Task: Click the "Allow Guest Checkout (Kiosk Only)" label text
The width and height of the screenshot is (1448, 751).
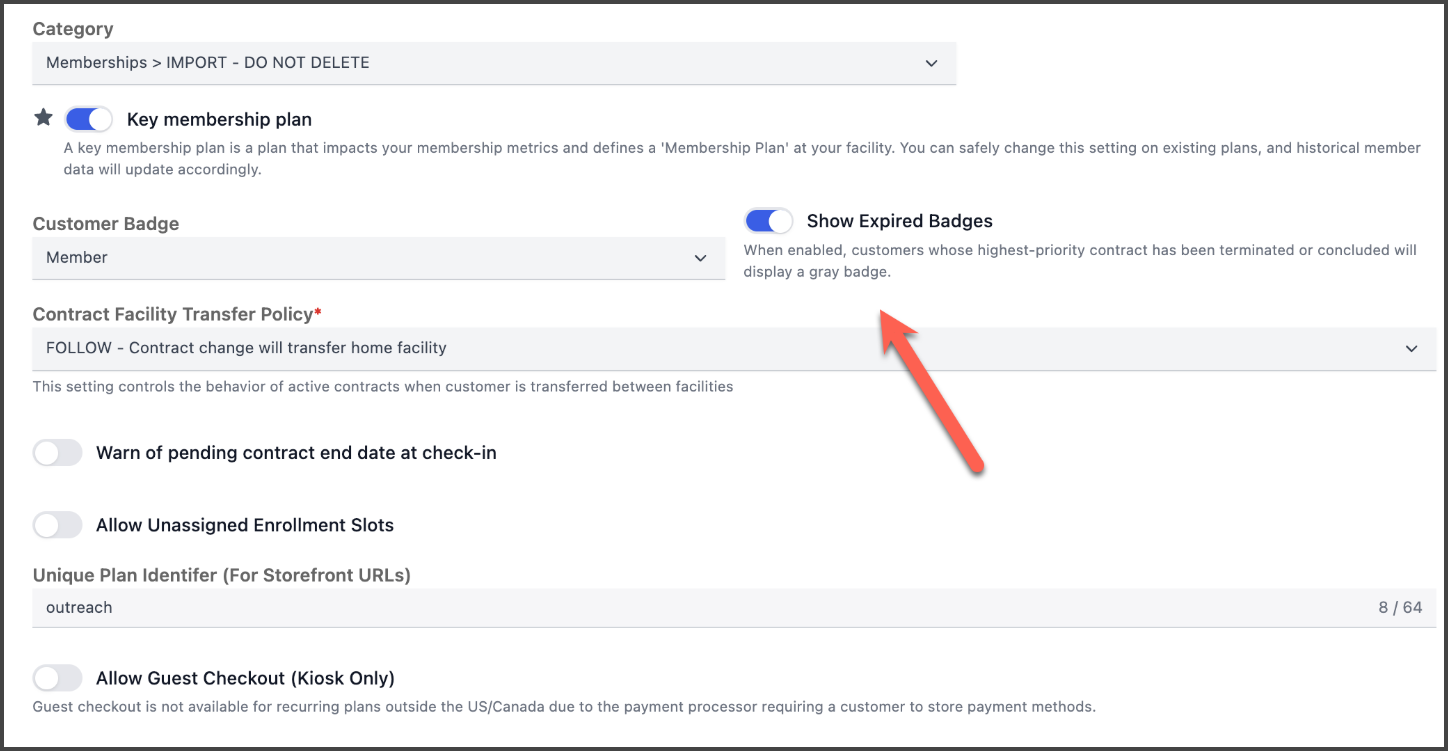Action: (x=245, y=678)
